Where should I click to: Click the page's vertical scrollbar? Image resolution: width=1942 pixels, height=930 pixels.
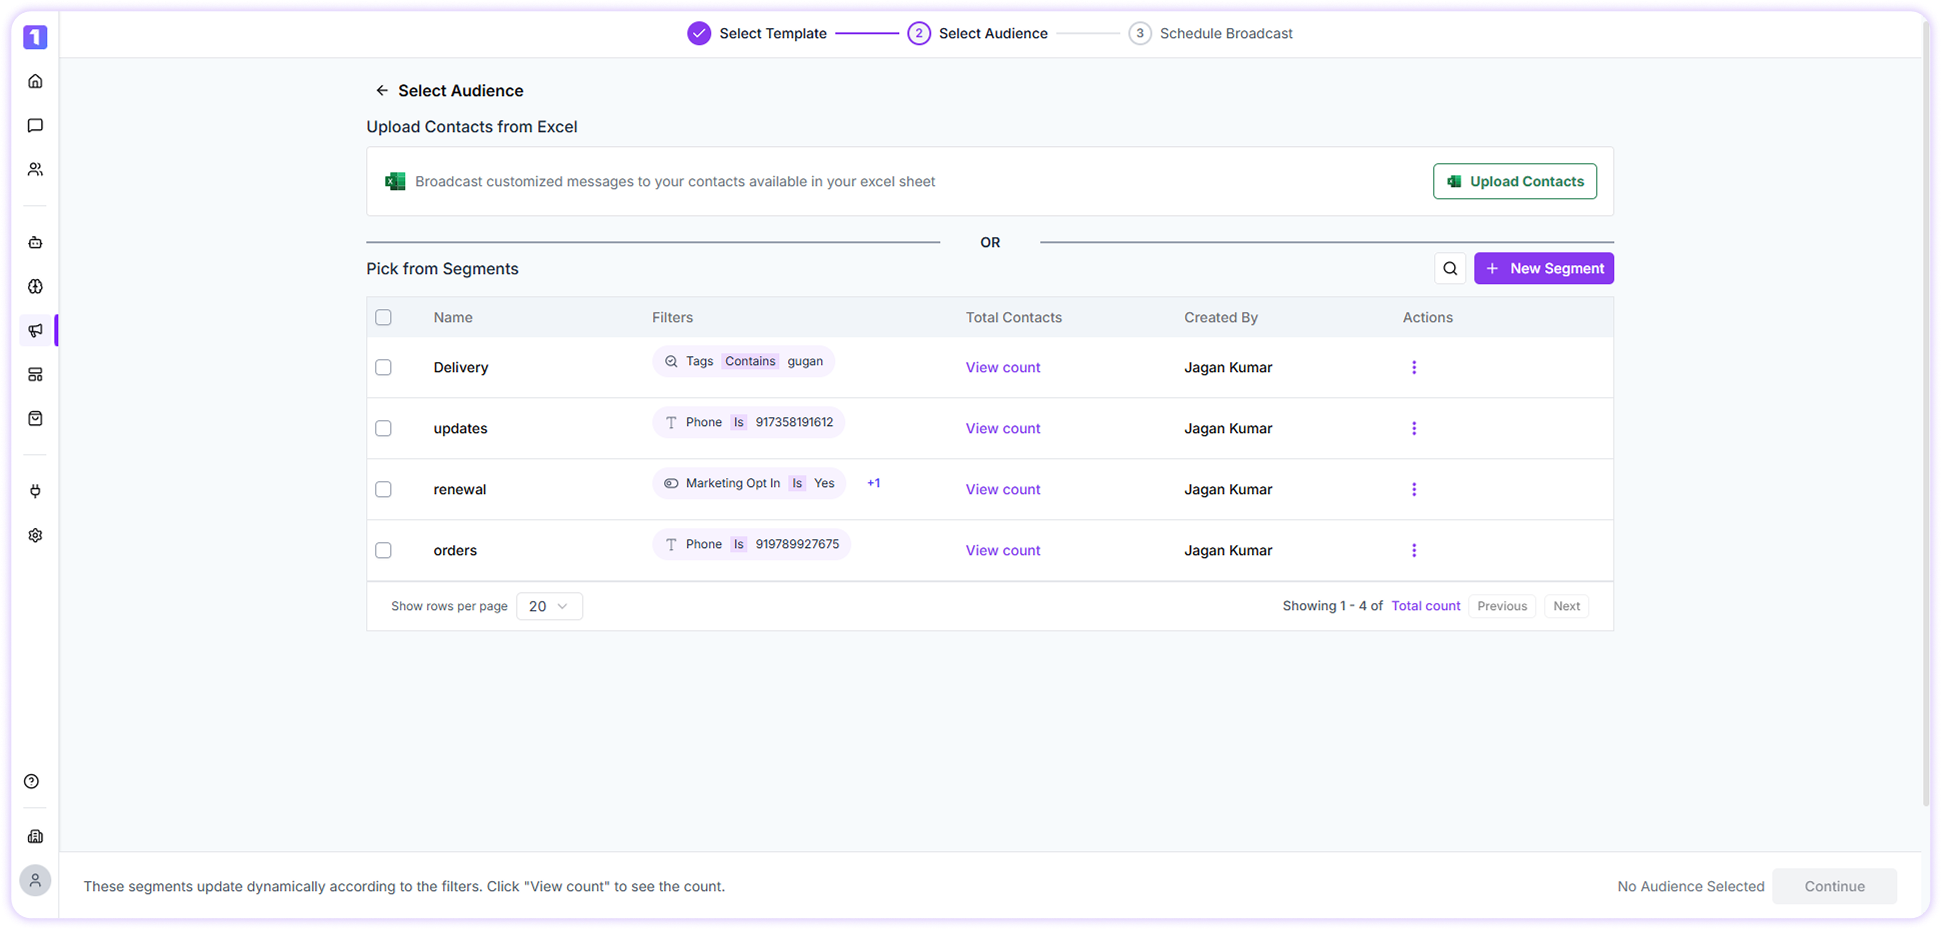pyautogui.click(x=1925, y=415)
